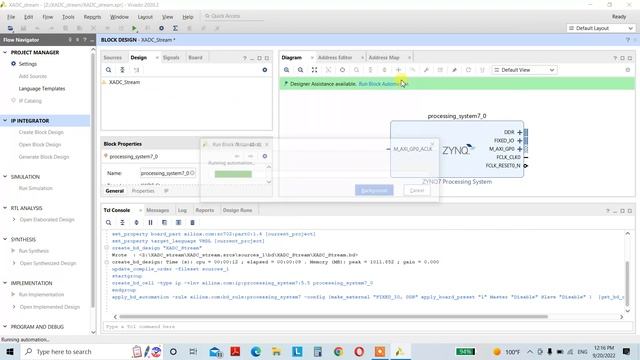Screen dimensions: 640x360
Task: Select XADC_Stream in Design hierarchy
Action: point(124,82)
